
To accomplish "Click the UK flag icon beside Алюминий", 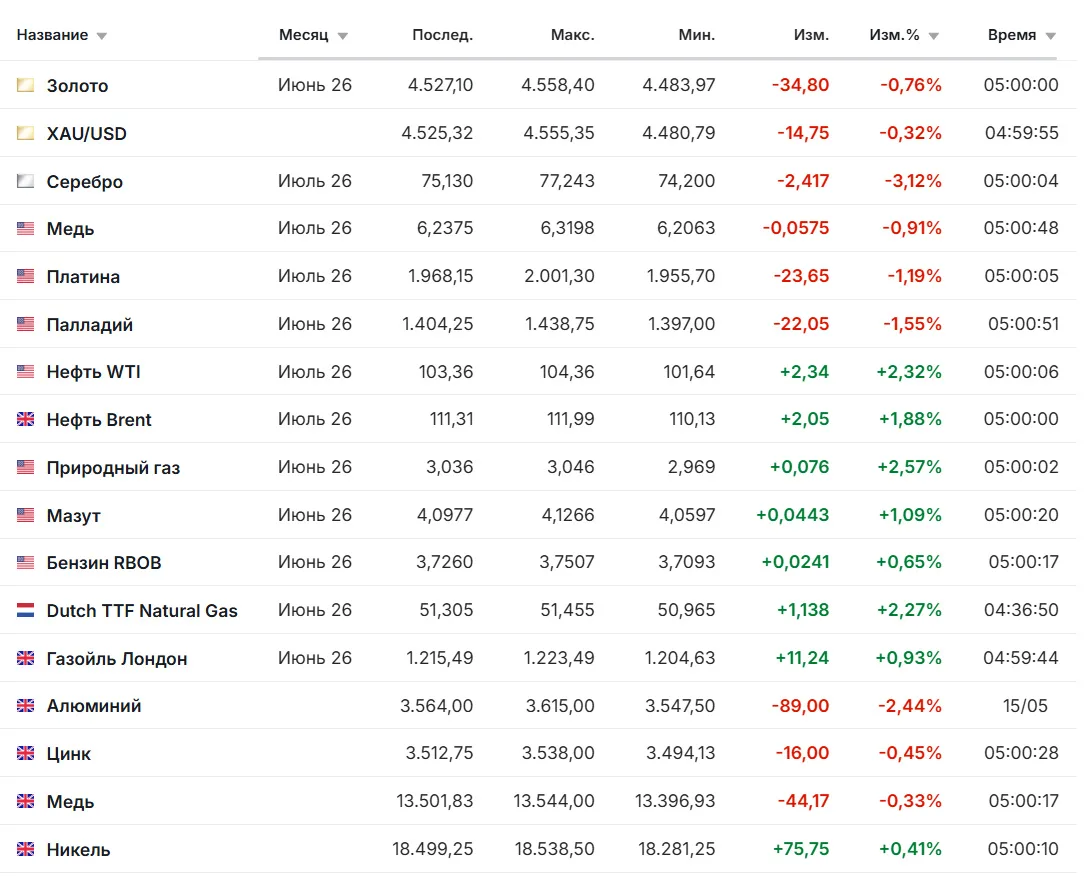I will (x=26, y=706).
